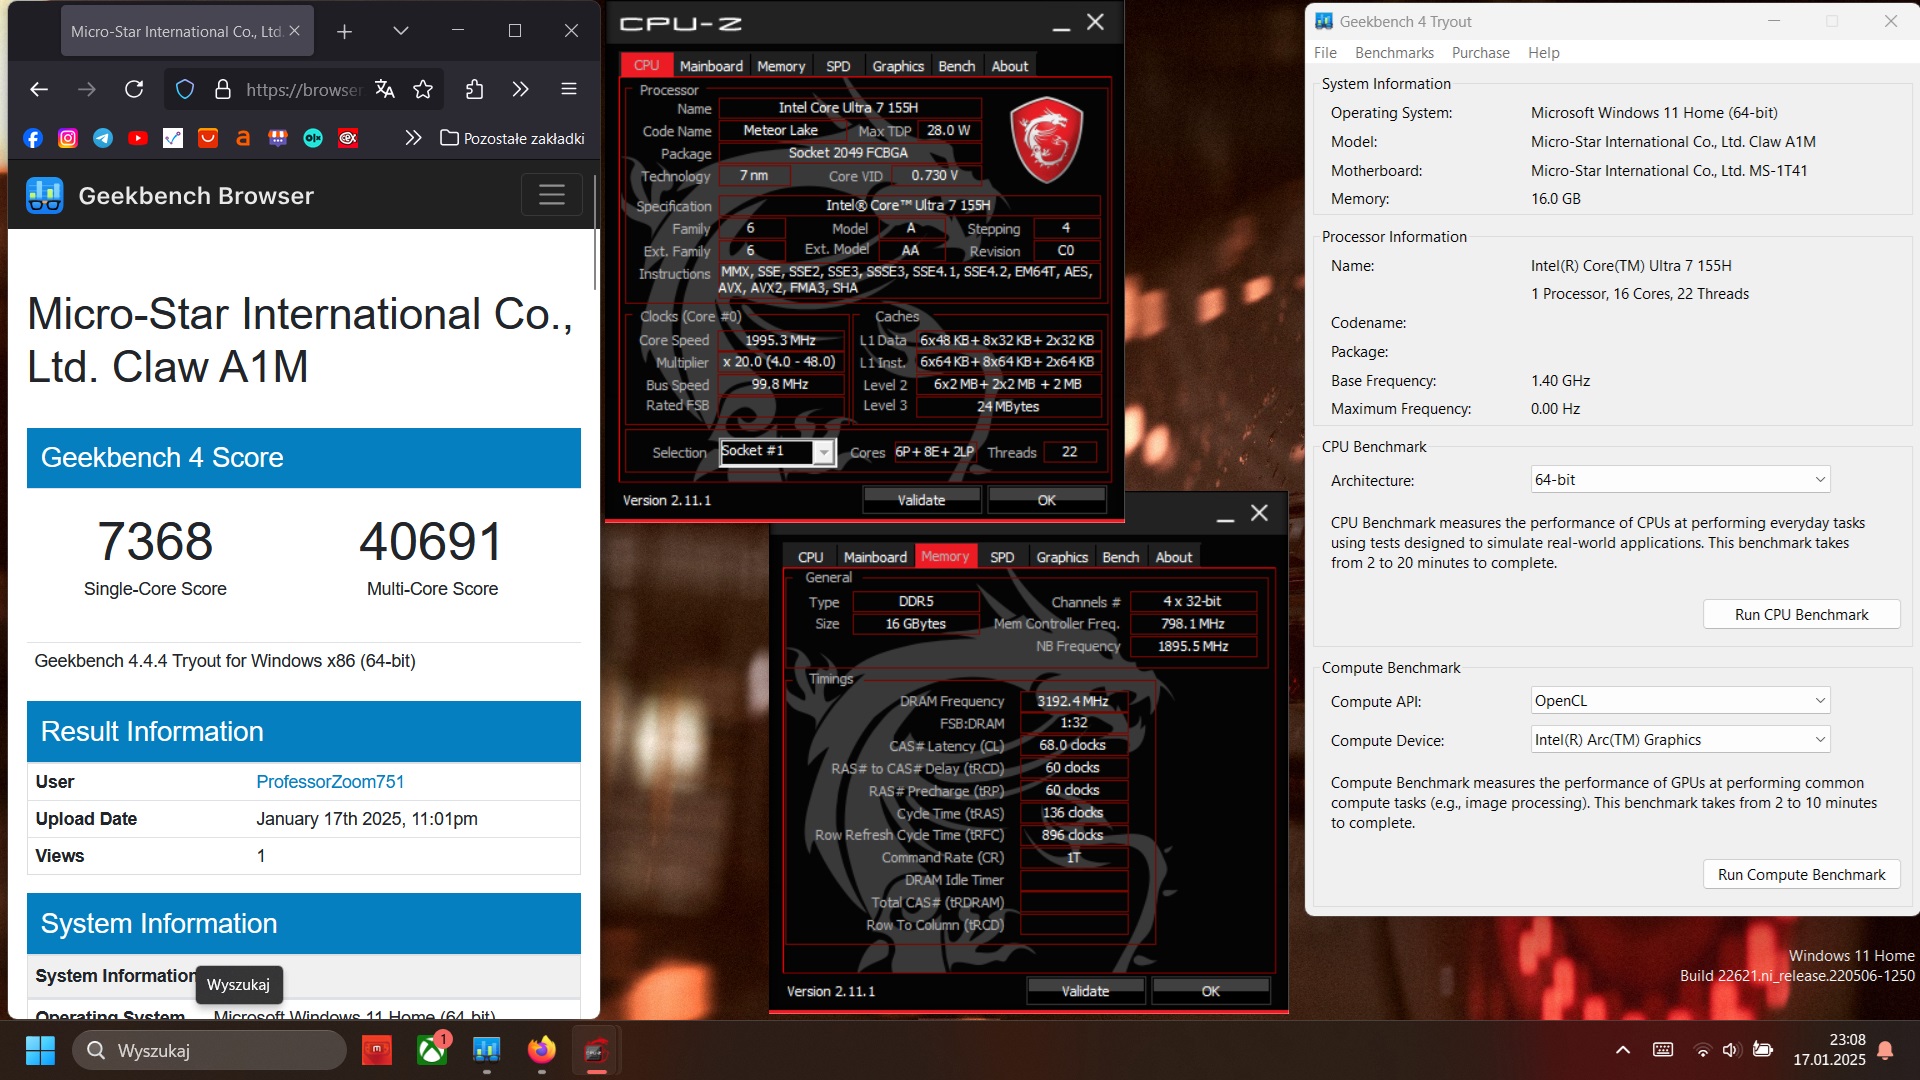The height and width of the screenshot is (1080, 1920).
Task: Open the CeX bookmark
Action: coord(348,138)
